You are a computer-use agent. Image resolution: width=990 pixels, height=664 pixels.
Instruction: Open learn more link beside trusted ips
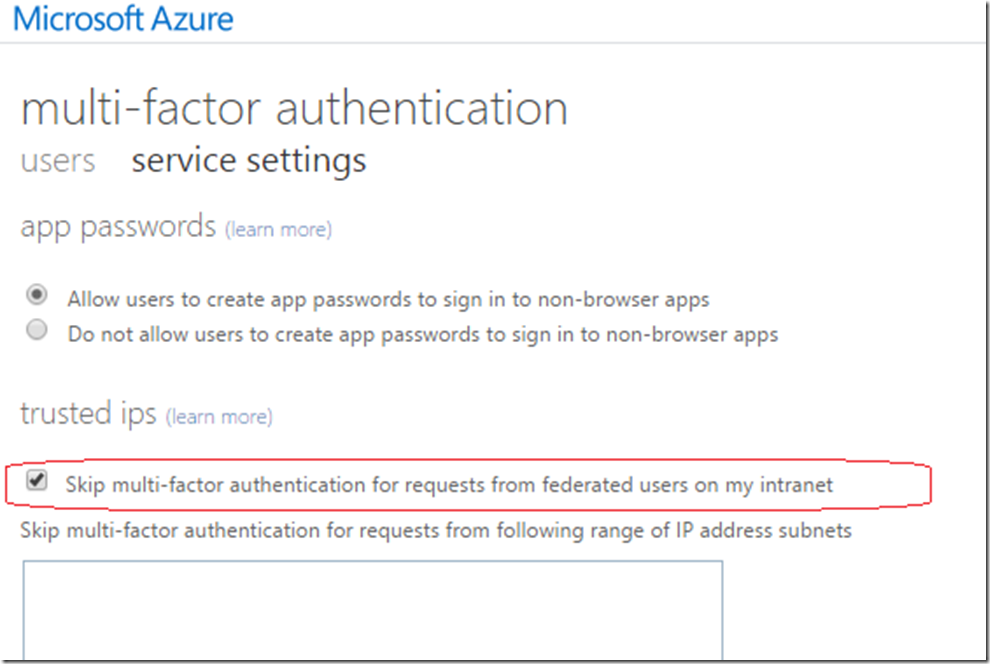pos(219,417)
